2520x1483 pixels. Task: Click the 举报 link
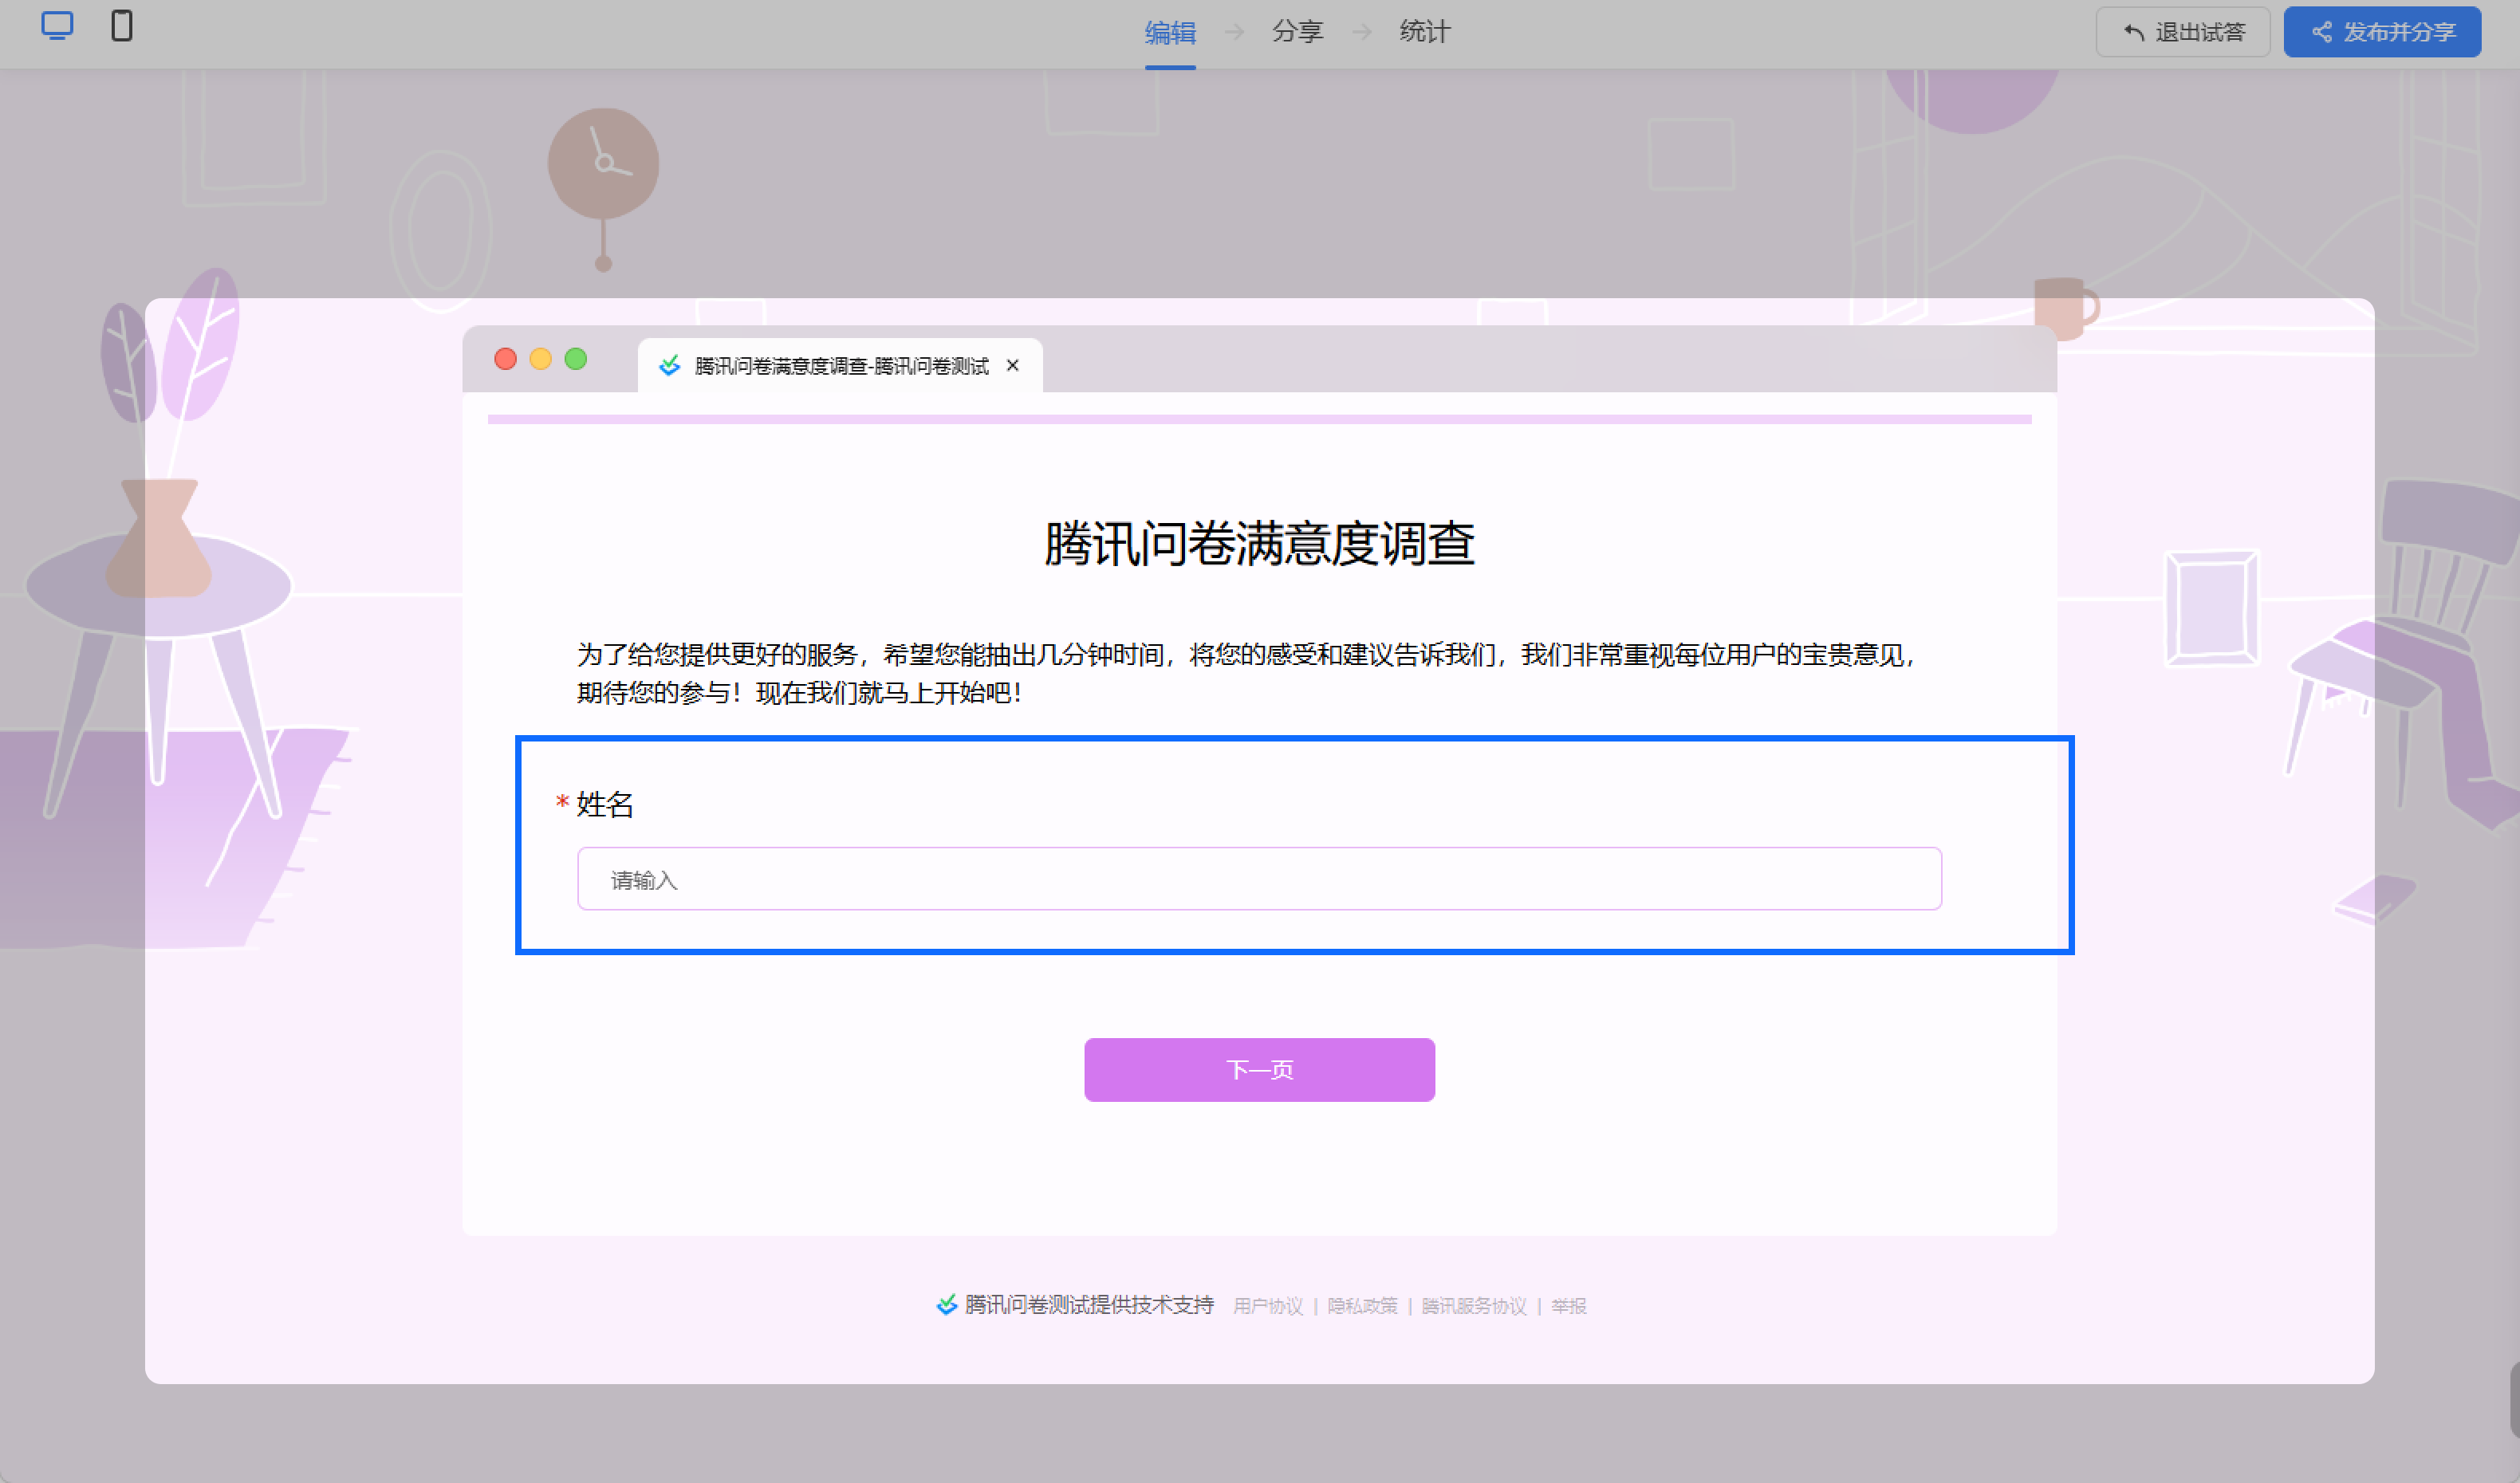tap(1569, 1306)
